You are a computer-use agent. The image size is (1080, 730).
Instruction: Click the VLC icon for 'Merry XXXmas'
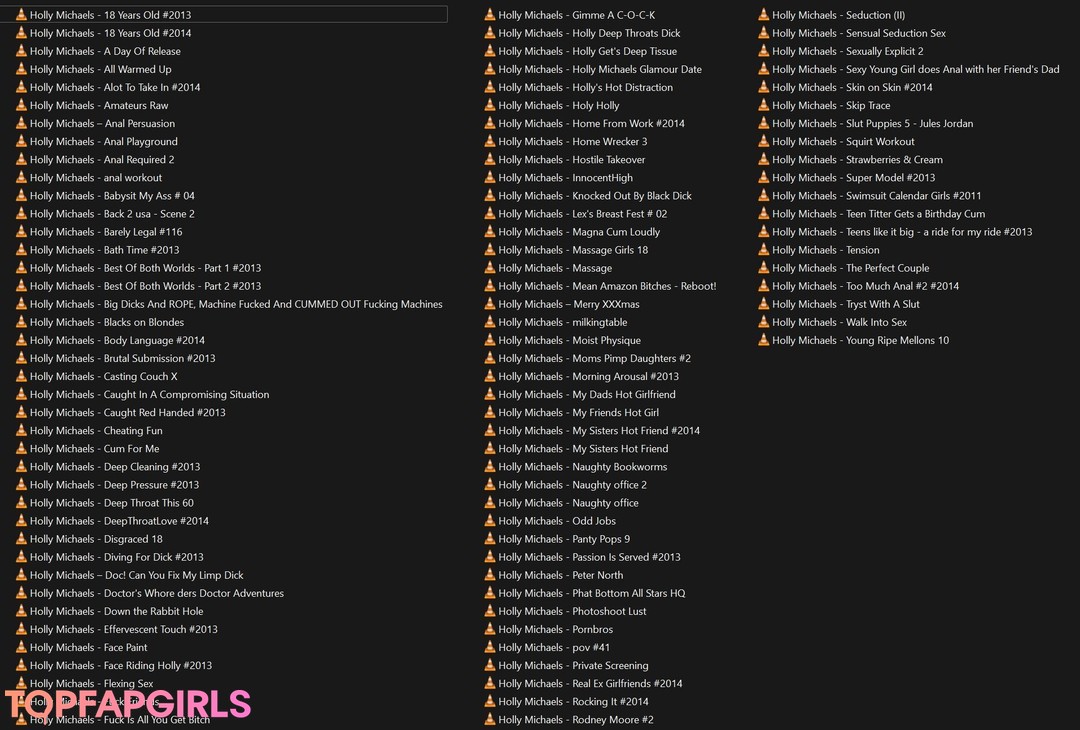tap(490, 304)
